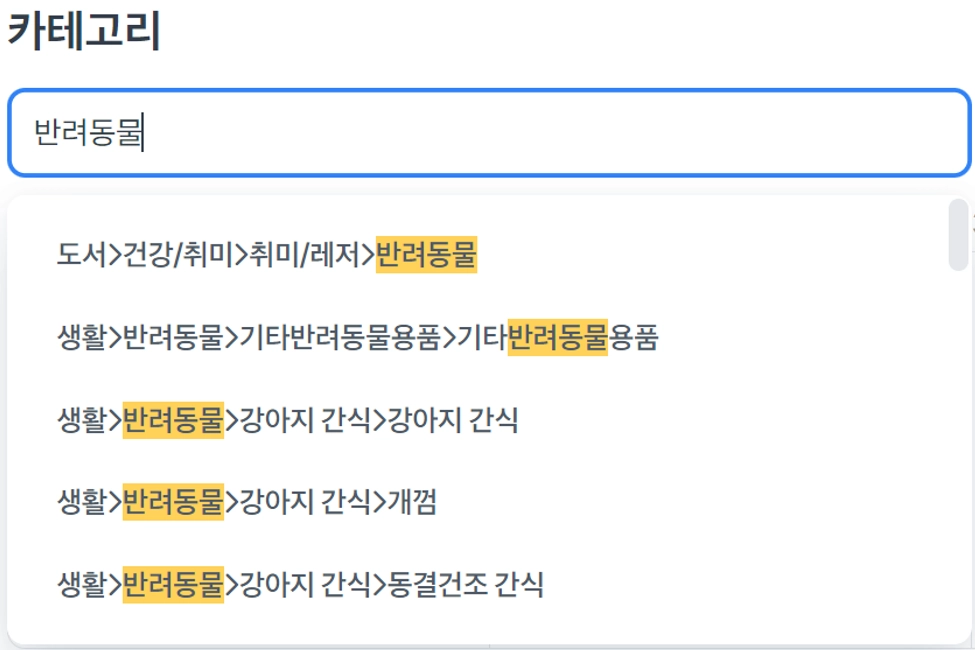Click highlighted 반려동물 in the 개껌 row

point(173,503)
